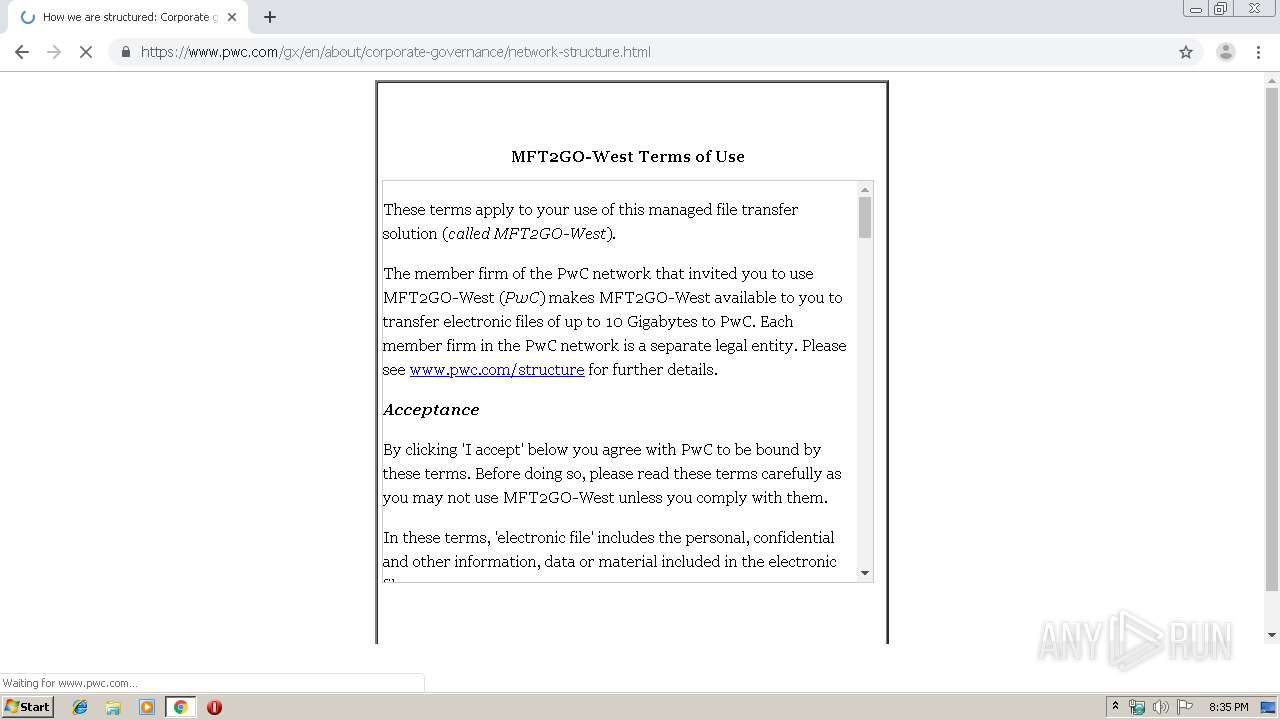The image size is (1280, 720).
Task: Click the page scrollbar up arrow
Action: pos(1272,80)
